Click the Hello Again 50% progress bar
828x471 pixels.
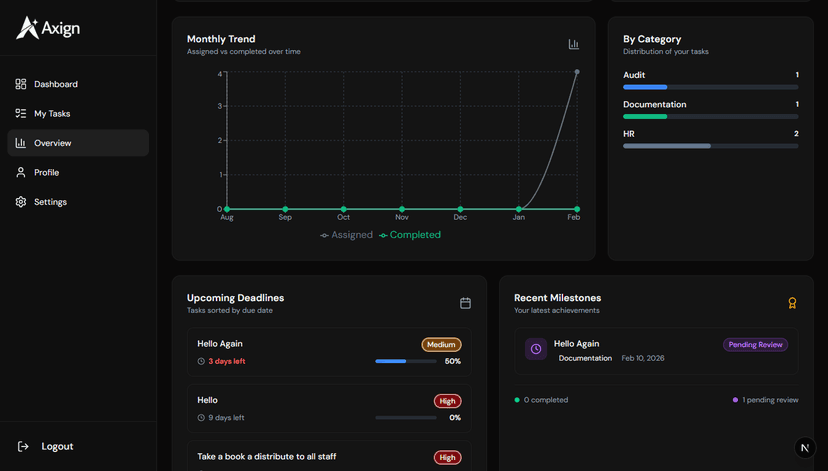click(x=404, y=361)
